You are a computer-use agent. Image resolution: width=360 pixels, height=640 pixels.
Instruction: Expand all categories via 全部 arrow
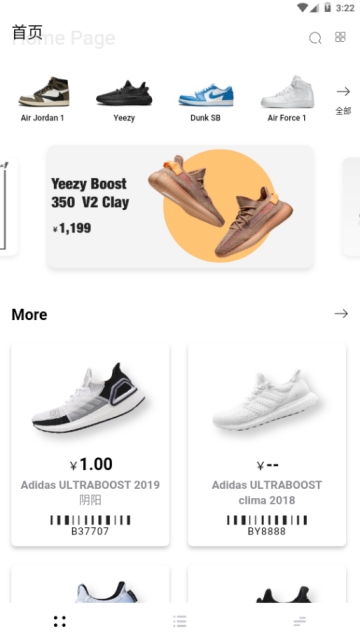[x=343, y=100]
